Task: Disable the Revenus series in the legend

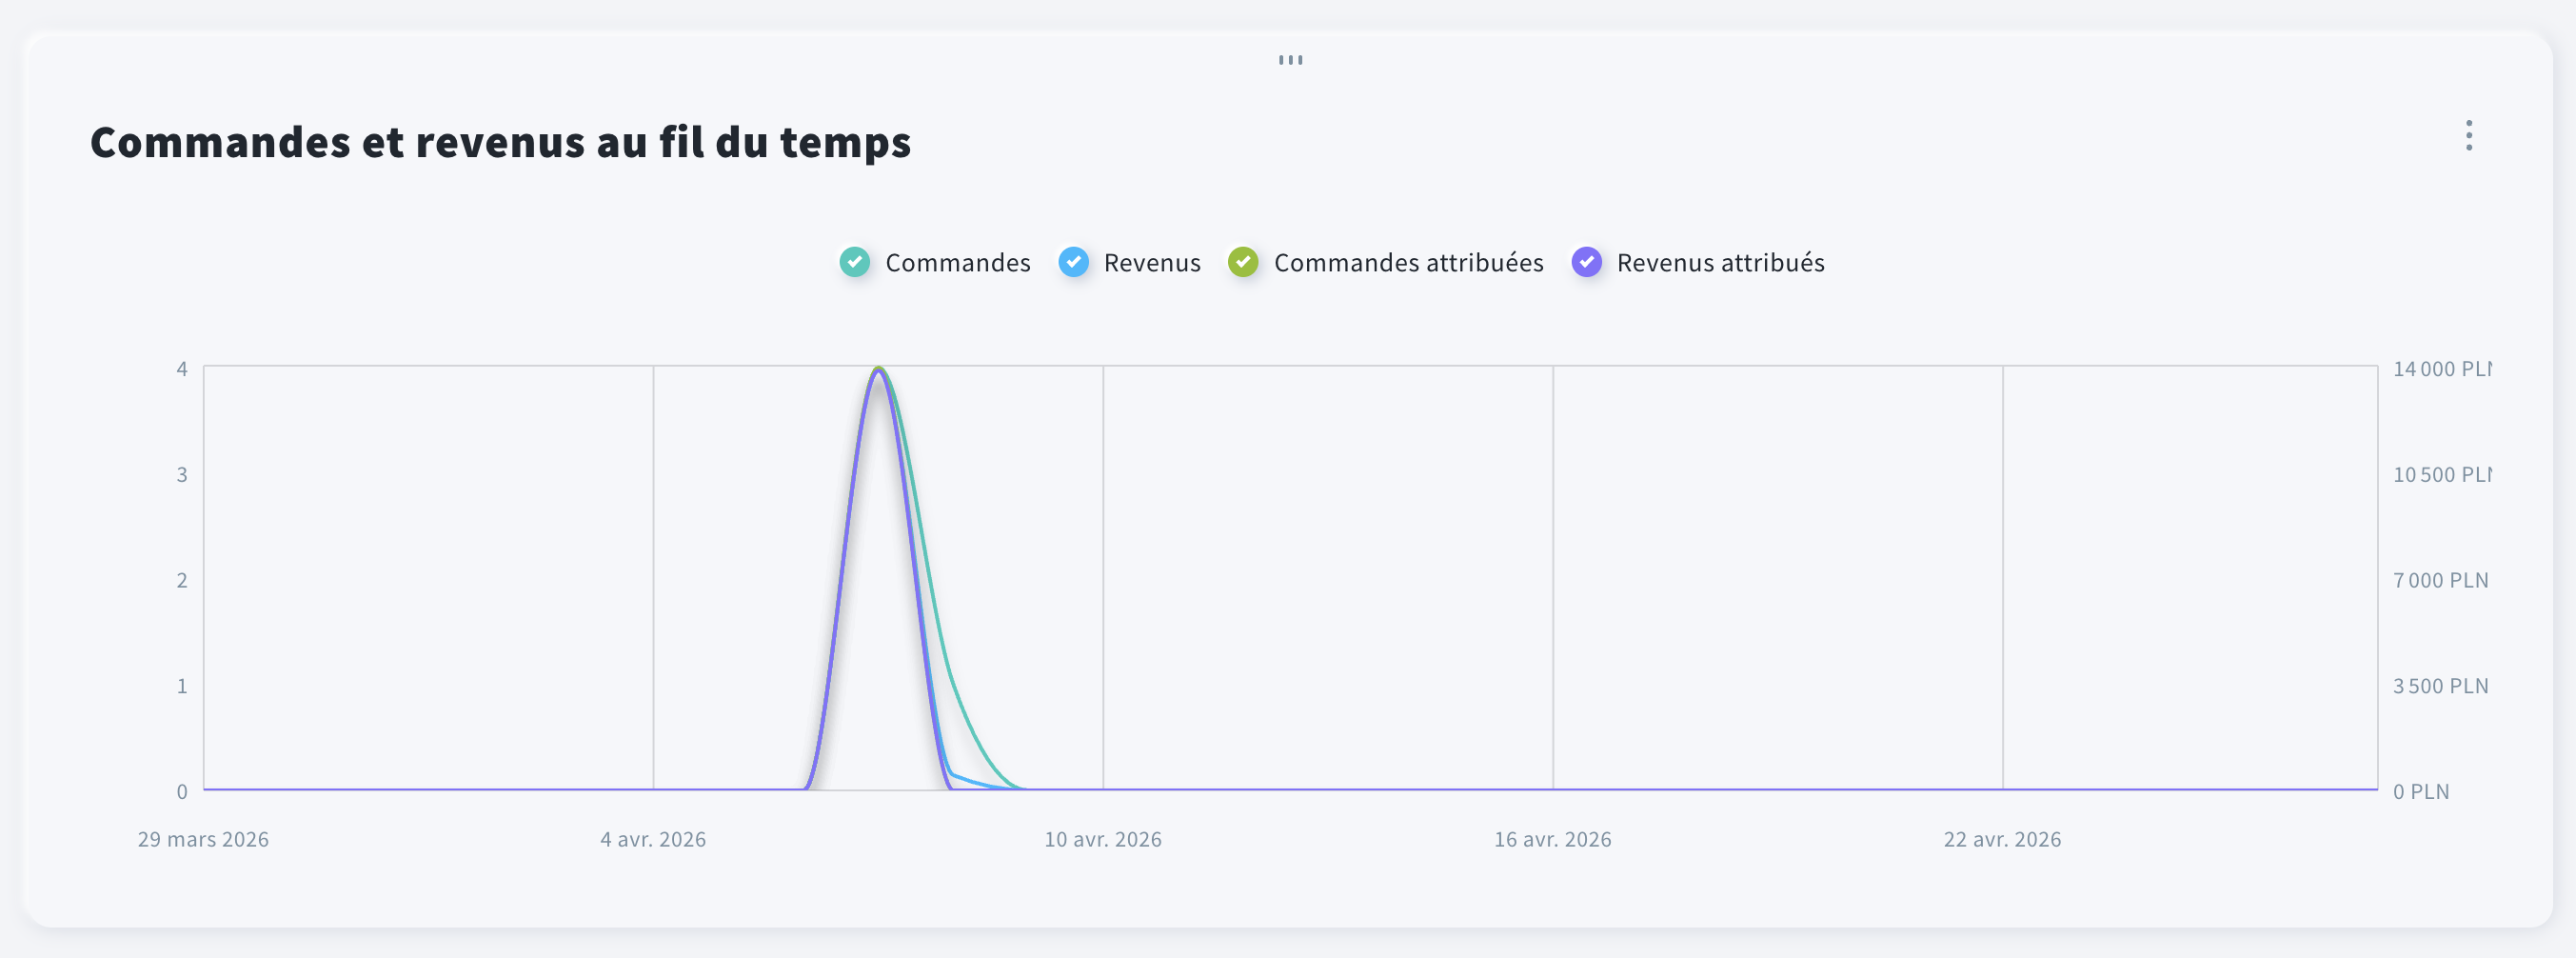Action: point(1151,262)
